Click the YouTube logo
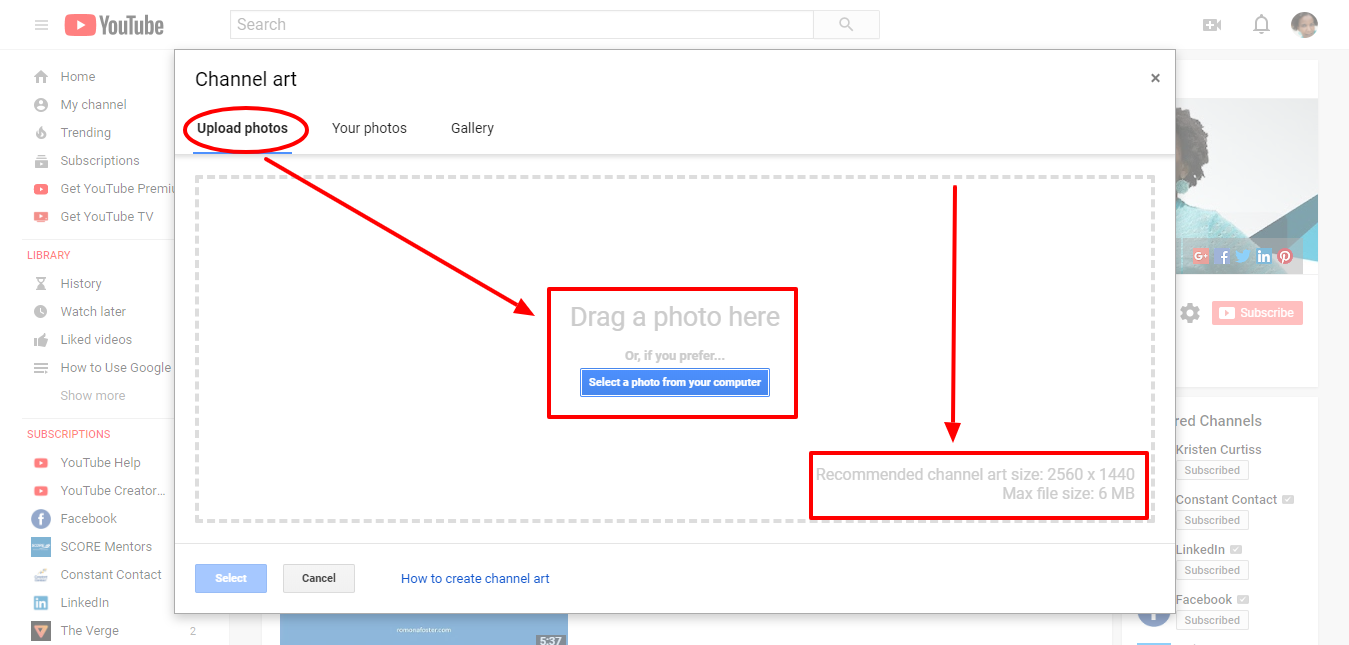Image resolution: width=1349 pixels, height=645 pixels. click(x=114, y=25)
